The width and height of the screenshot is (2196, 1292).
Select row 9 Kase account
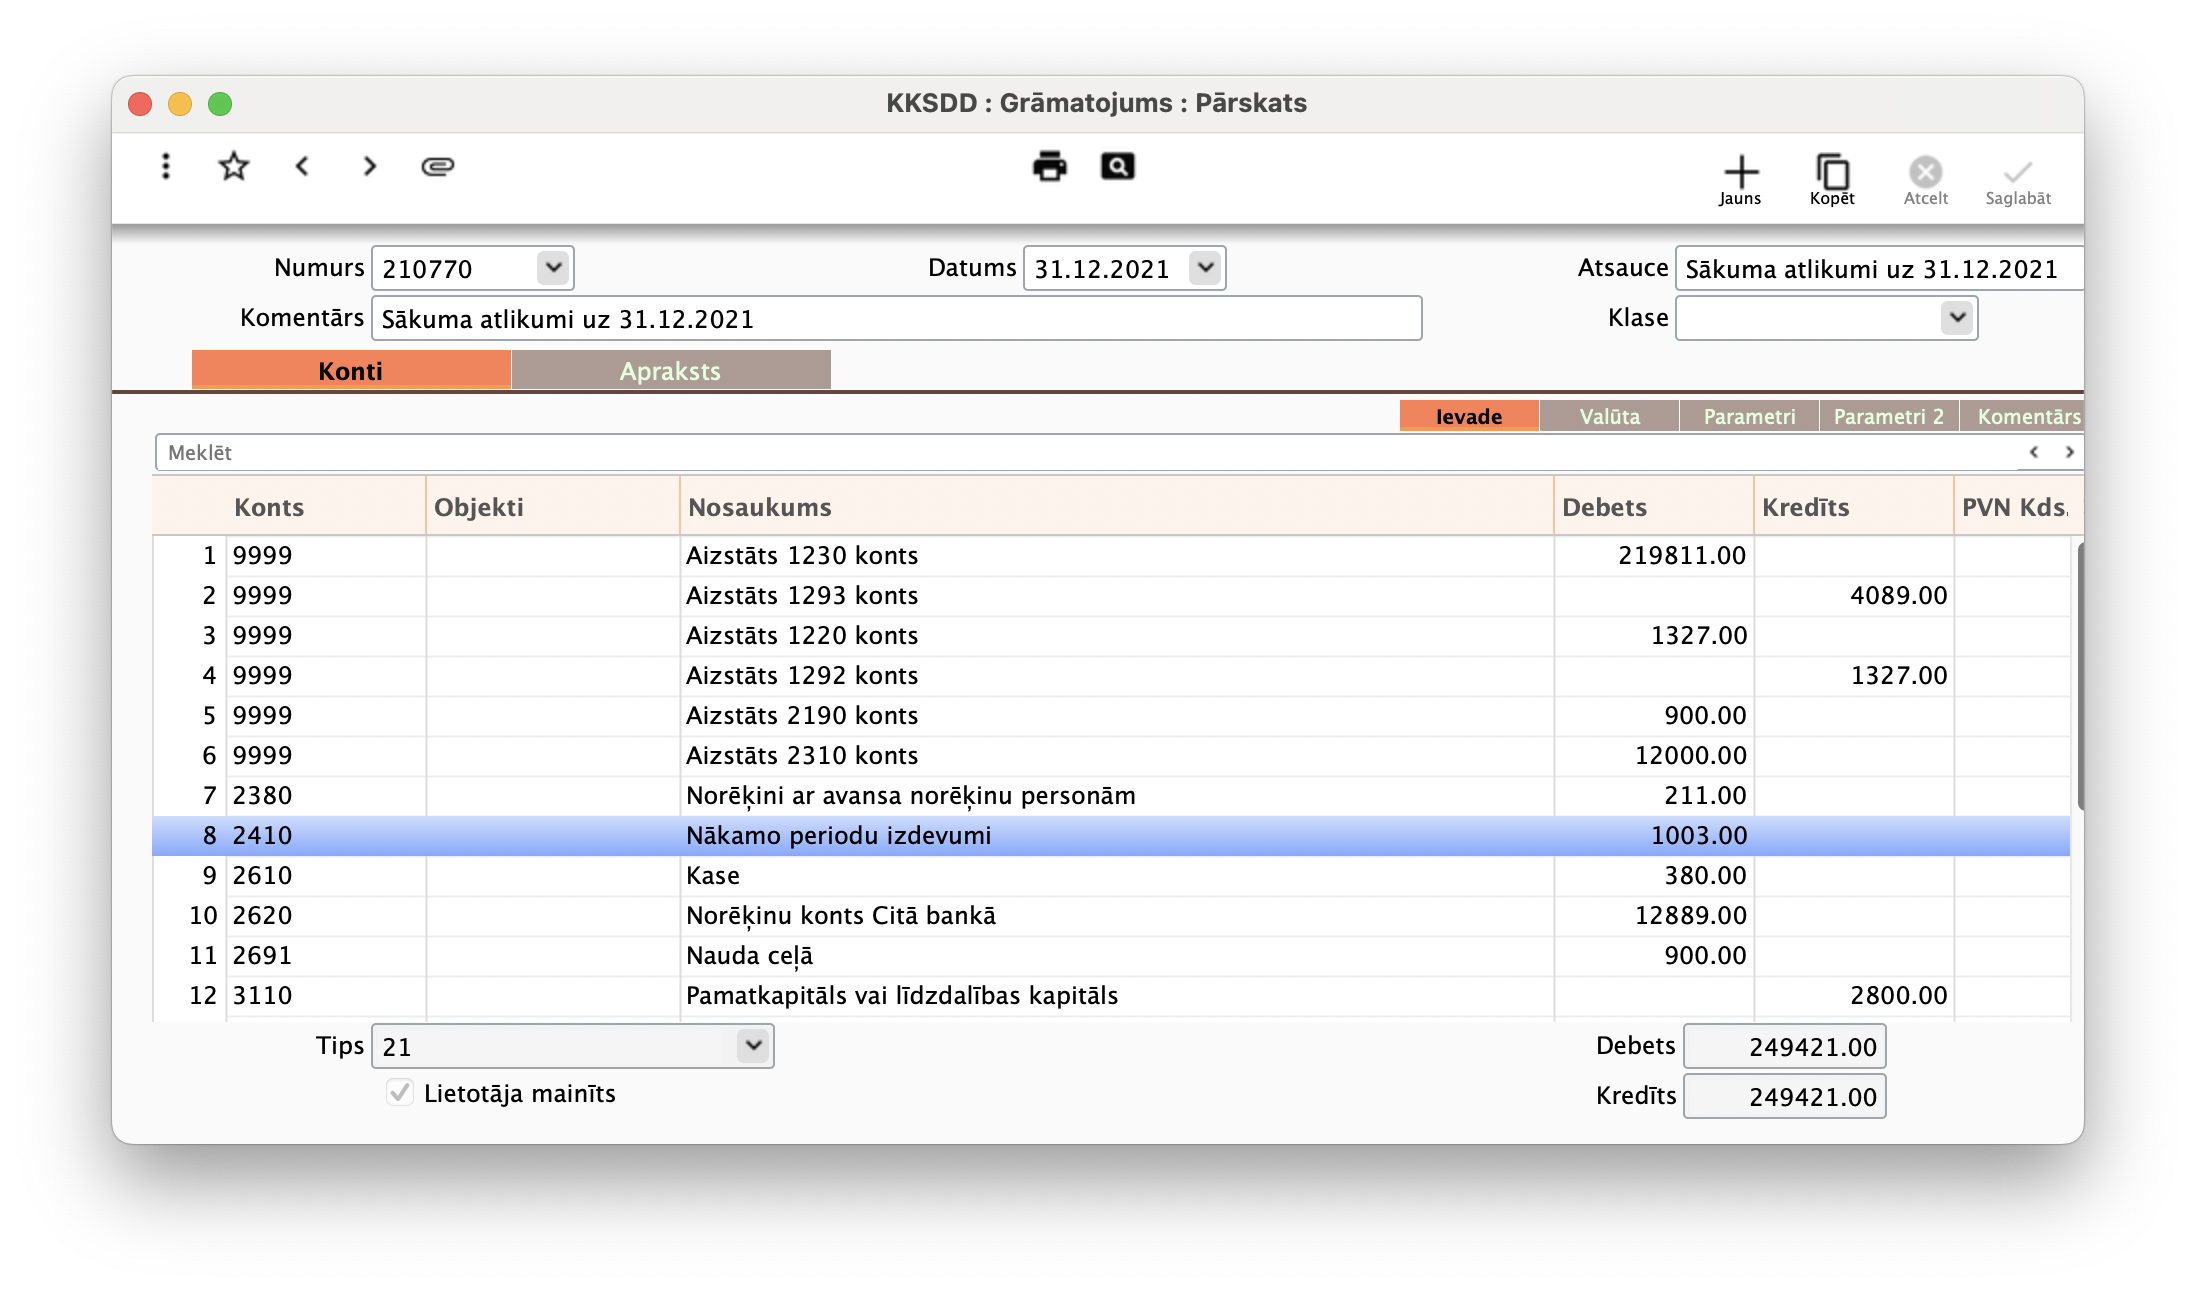pos(712,875)
